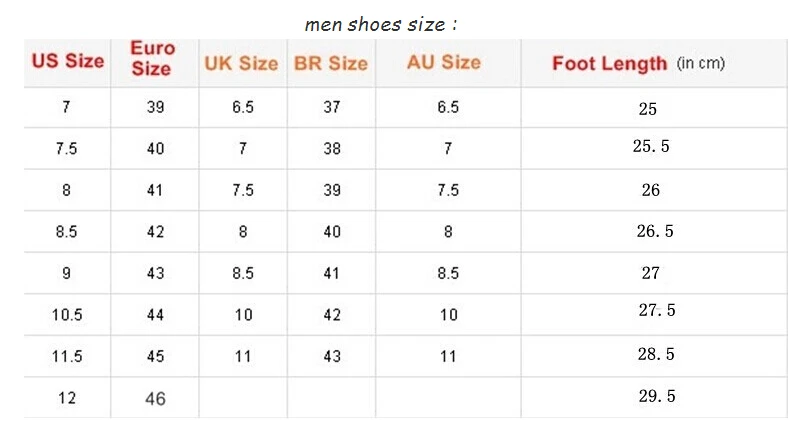Screen dimensions: 796x428
Task: Click foot length 29.5 cell
Action: pos(656,396)
